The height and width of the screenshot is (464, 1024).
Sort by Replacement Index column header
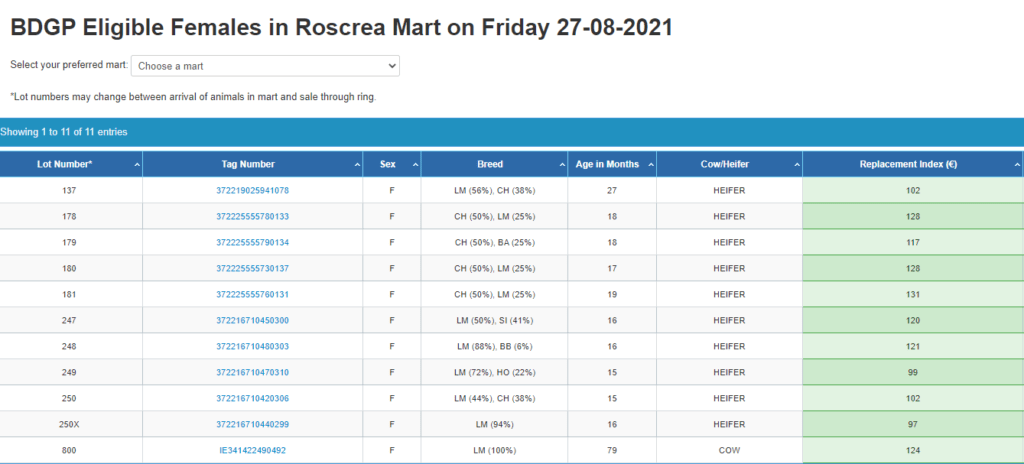913,165
